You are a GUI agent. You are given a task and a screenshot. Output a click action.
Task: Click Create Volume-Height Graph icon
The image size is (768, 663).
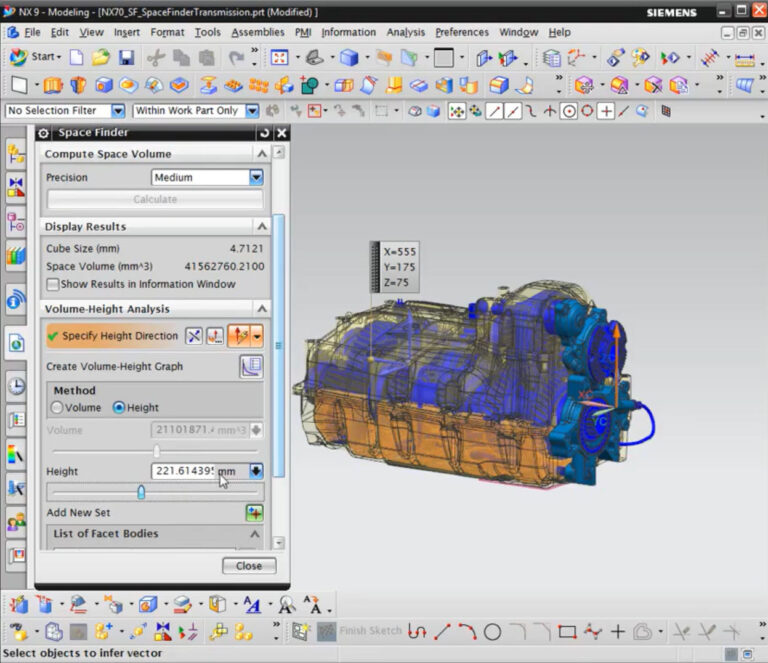click(251, 366)
